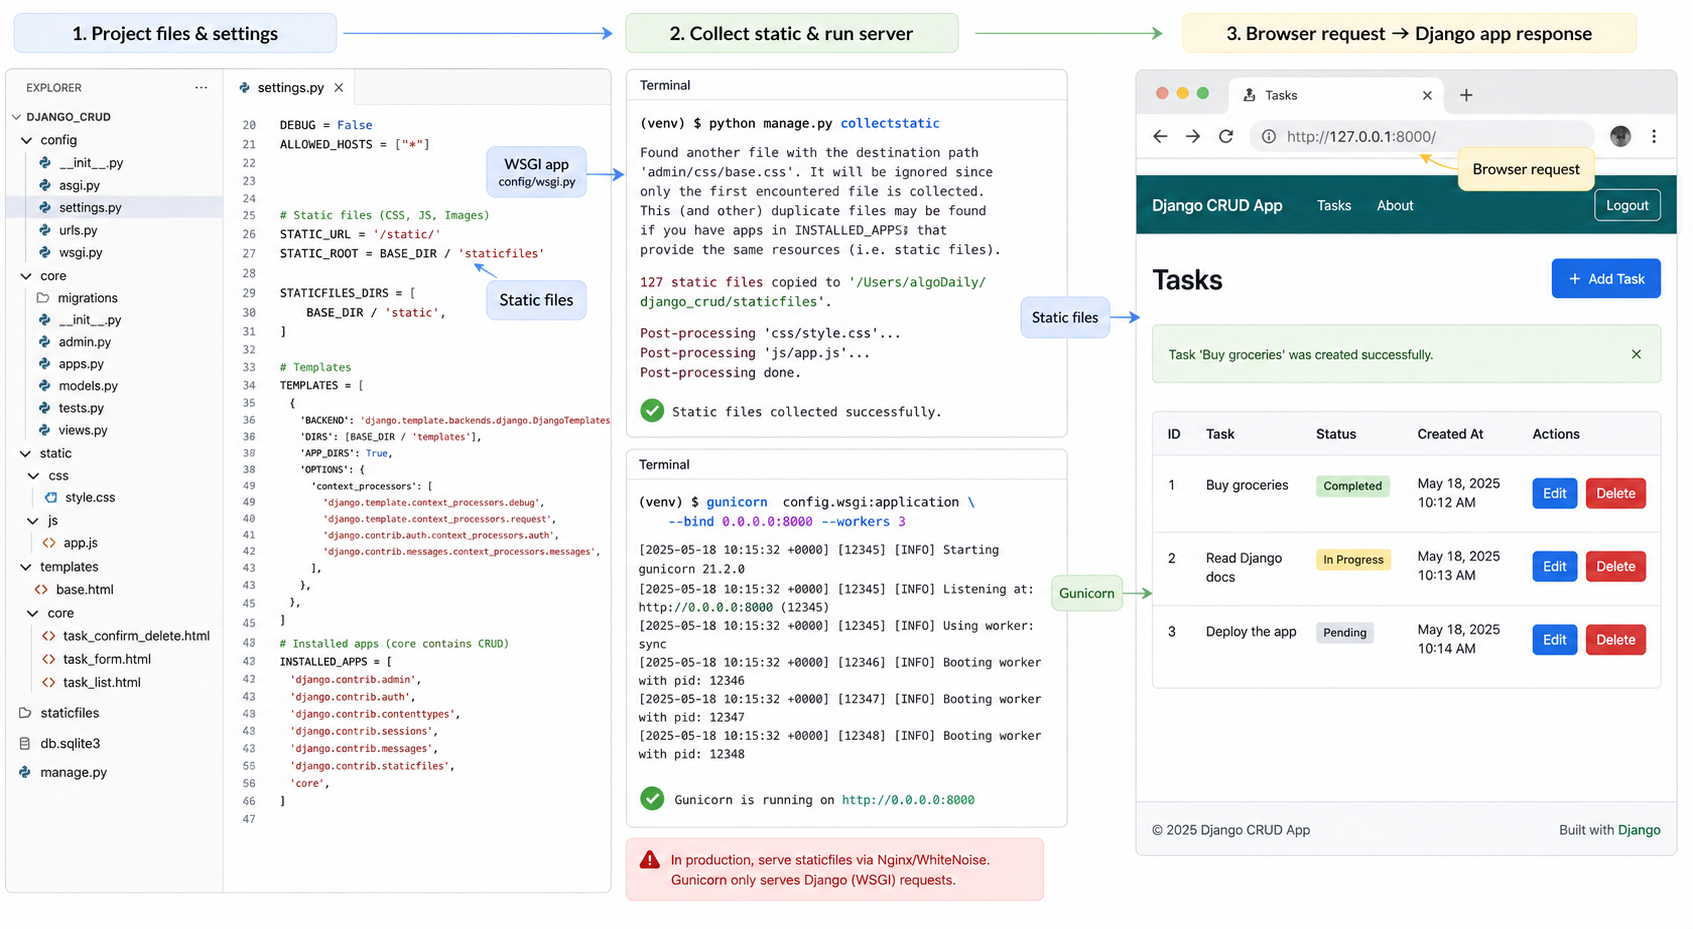Delete the Deploy the app task

(x=1616, y=640)
